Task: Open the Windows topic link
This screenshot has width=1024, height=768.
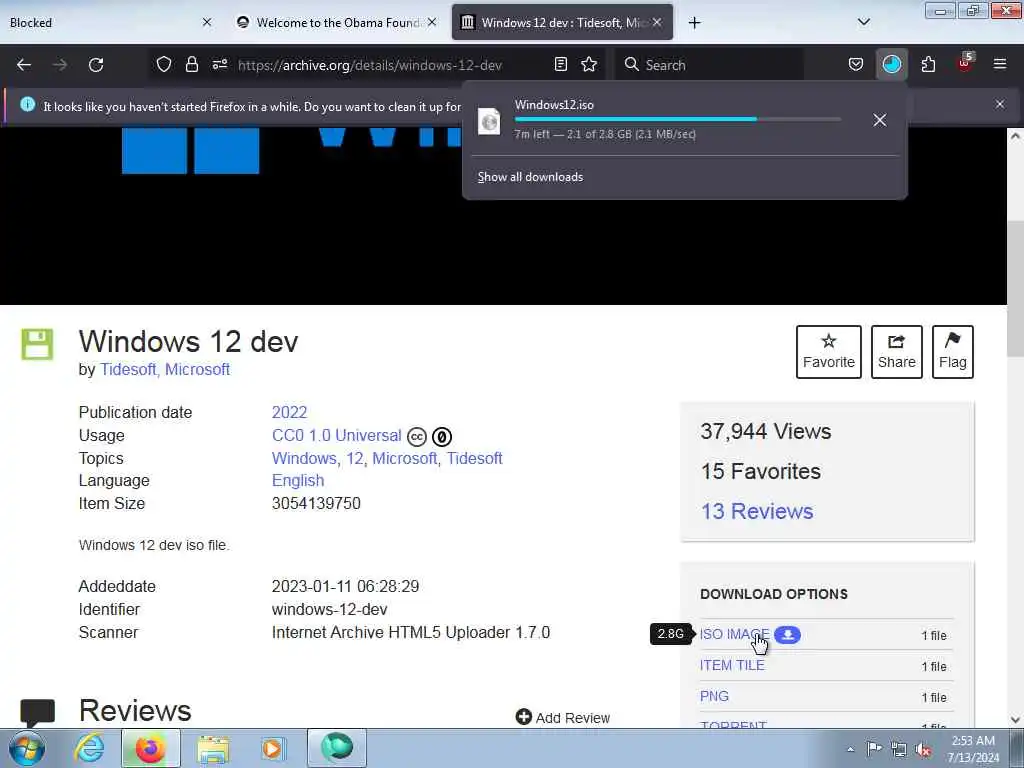Action: (304, 458)
